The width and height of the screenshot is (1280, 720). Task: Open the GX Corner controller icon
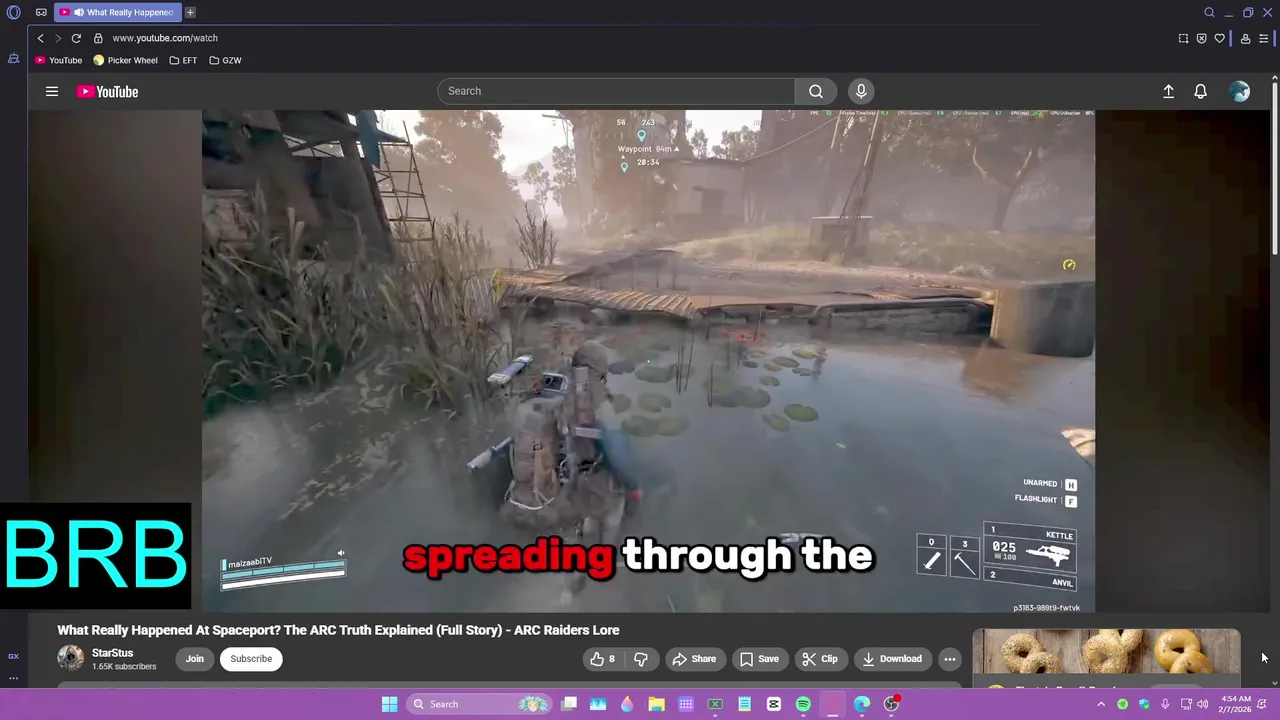click(x=41, y=12)
